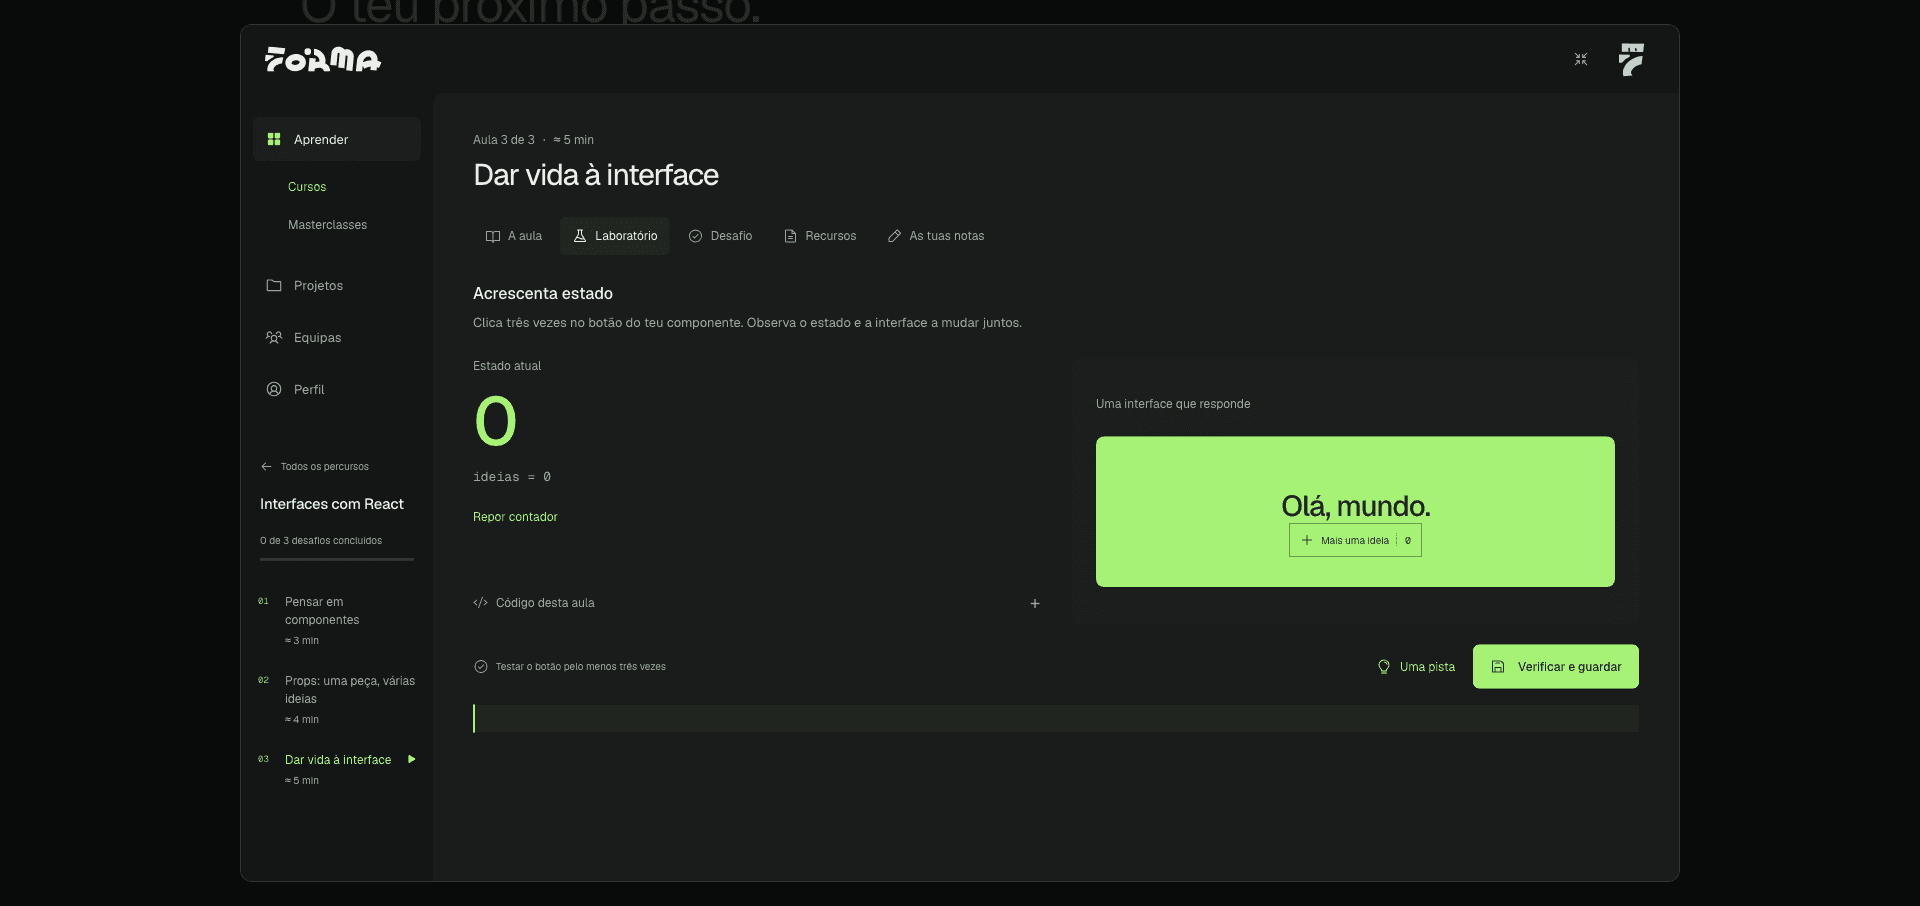The width and height of the screenshot is (1920, 906).
Task: Click 'Aula 3 de 3' header text
Action: coord(504,140)
